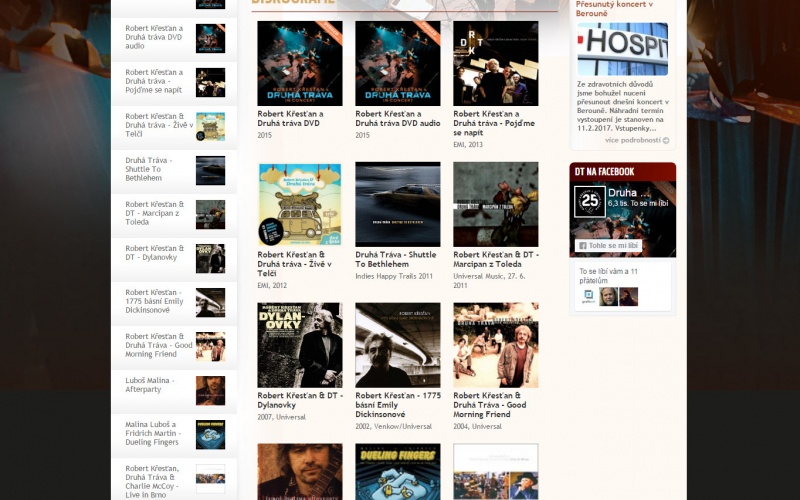The height and width of the screenshot is (500, 800).
Task: Click sidebar thumbnail next to DVD audio entry
Action: pyautogui.click(x=210, y=38)
